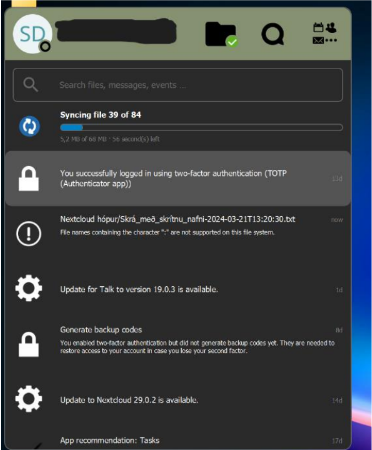The height and width of the screenshot is (450, 372).
Task: Click the redacted account name in header
Action: tap(115, 31)
